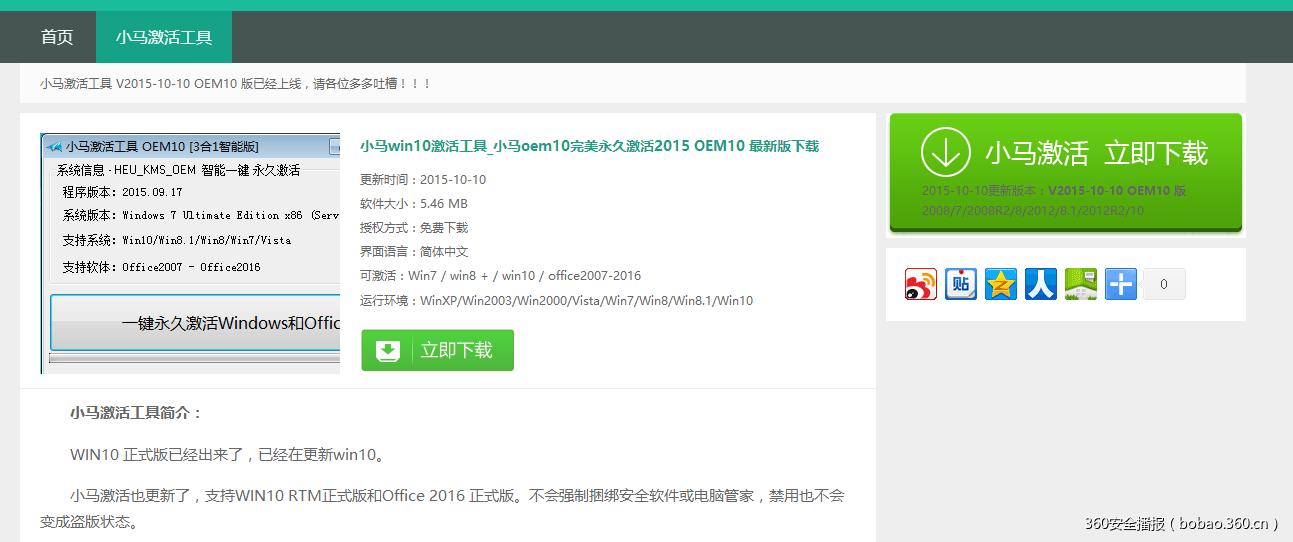Viewport: 1293px width, 542px height.
Task: Click the announcement text about V2015-10-10 OEM10
Action: [x=236, y=83]
